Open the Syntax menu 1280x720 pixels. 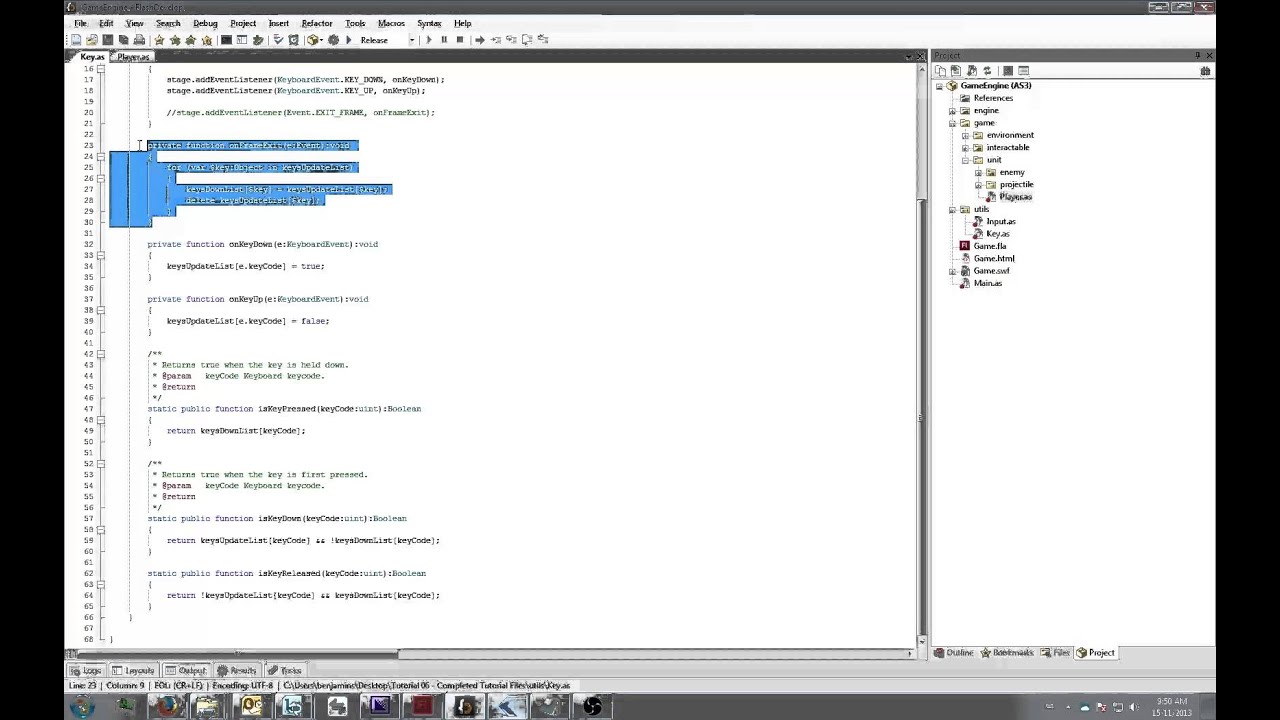coord(429,23)
